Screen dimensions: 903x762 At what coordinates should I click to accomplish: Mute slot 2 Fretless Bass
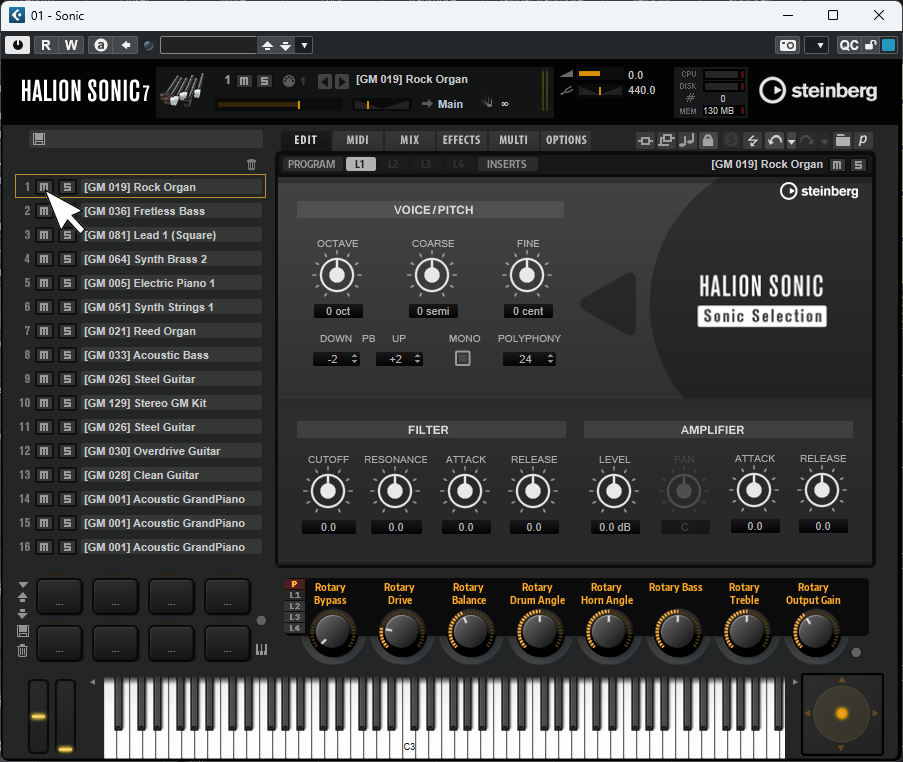(x=44, y=211)
